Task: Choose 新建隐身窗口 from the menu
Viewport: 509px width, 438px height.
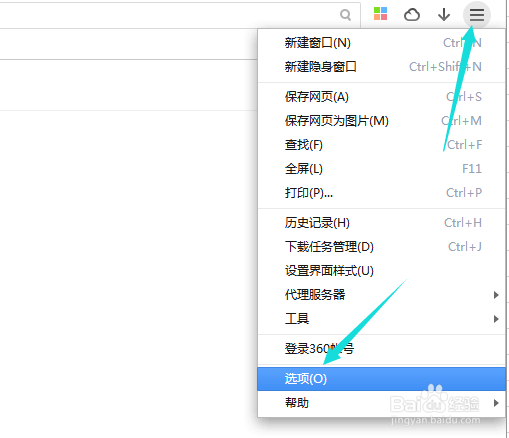Action: click(382, 67)
